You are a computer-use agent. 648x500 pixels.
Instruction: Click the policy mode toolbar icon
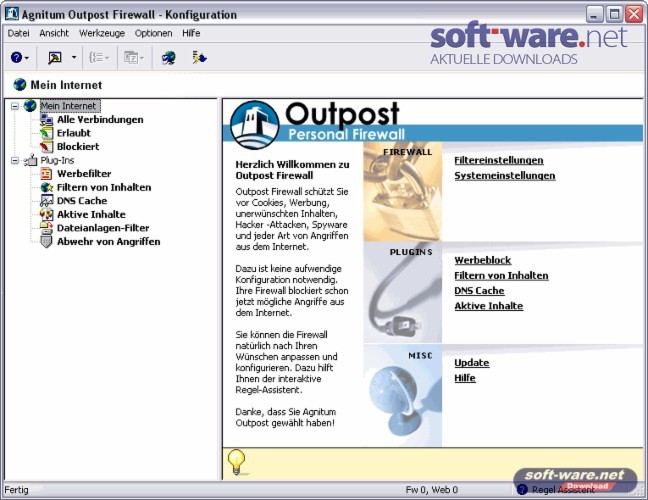(x=55, y=57)
